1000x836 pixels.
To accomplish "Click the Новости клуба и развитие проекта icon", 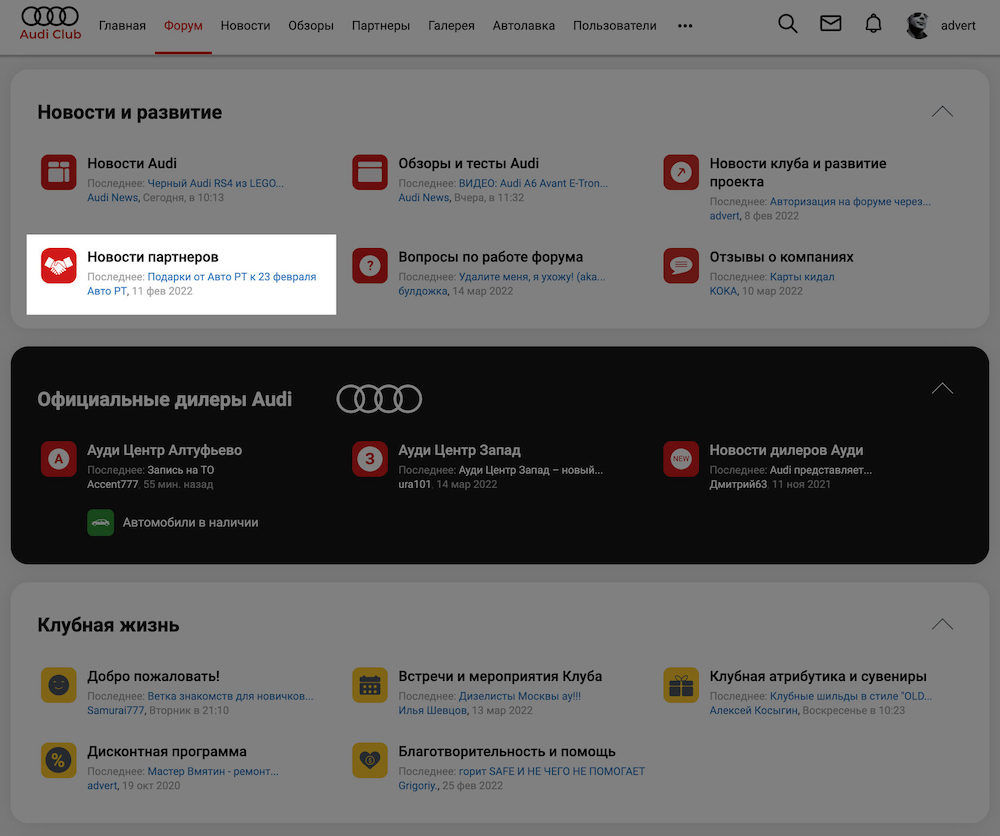I will (681, 172).
